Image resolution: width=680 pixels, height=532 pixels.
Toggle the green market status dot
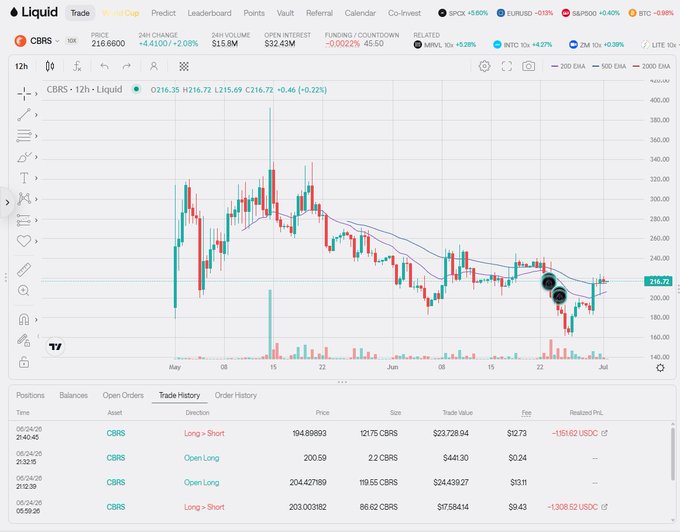(136, 89)
